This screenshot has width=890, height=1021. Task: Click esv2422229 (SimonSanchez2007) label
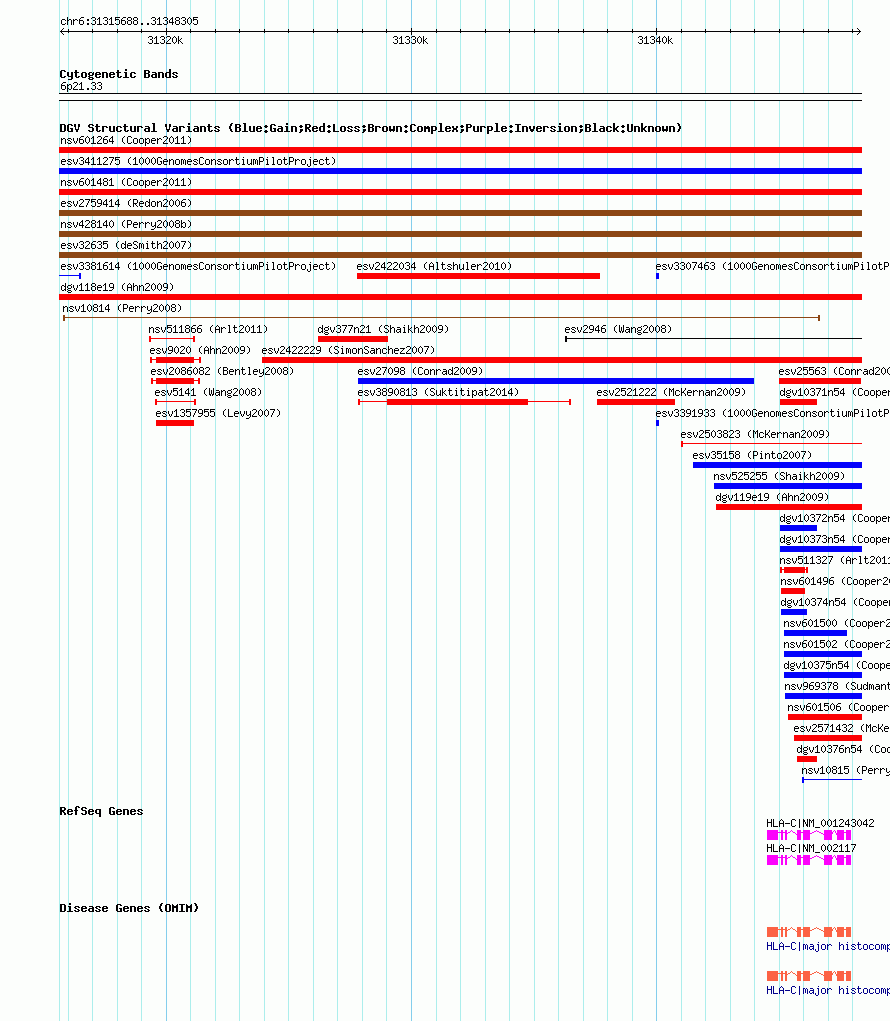tap(348, 350)
